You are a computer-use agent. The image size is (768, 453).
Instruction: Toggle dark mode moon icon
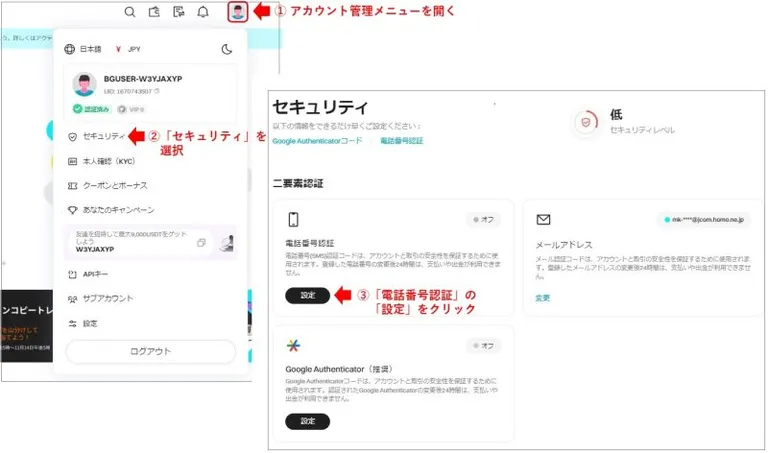pos(226,49)
